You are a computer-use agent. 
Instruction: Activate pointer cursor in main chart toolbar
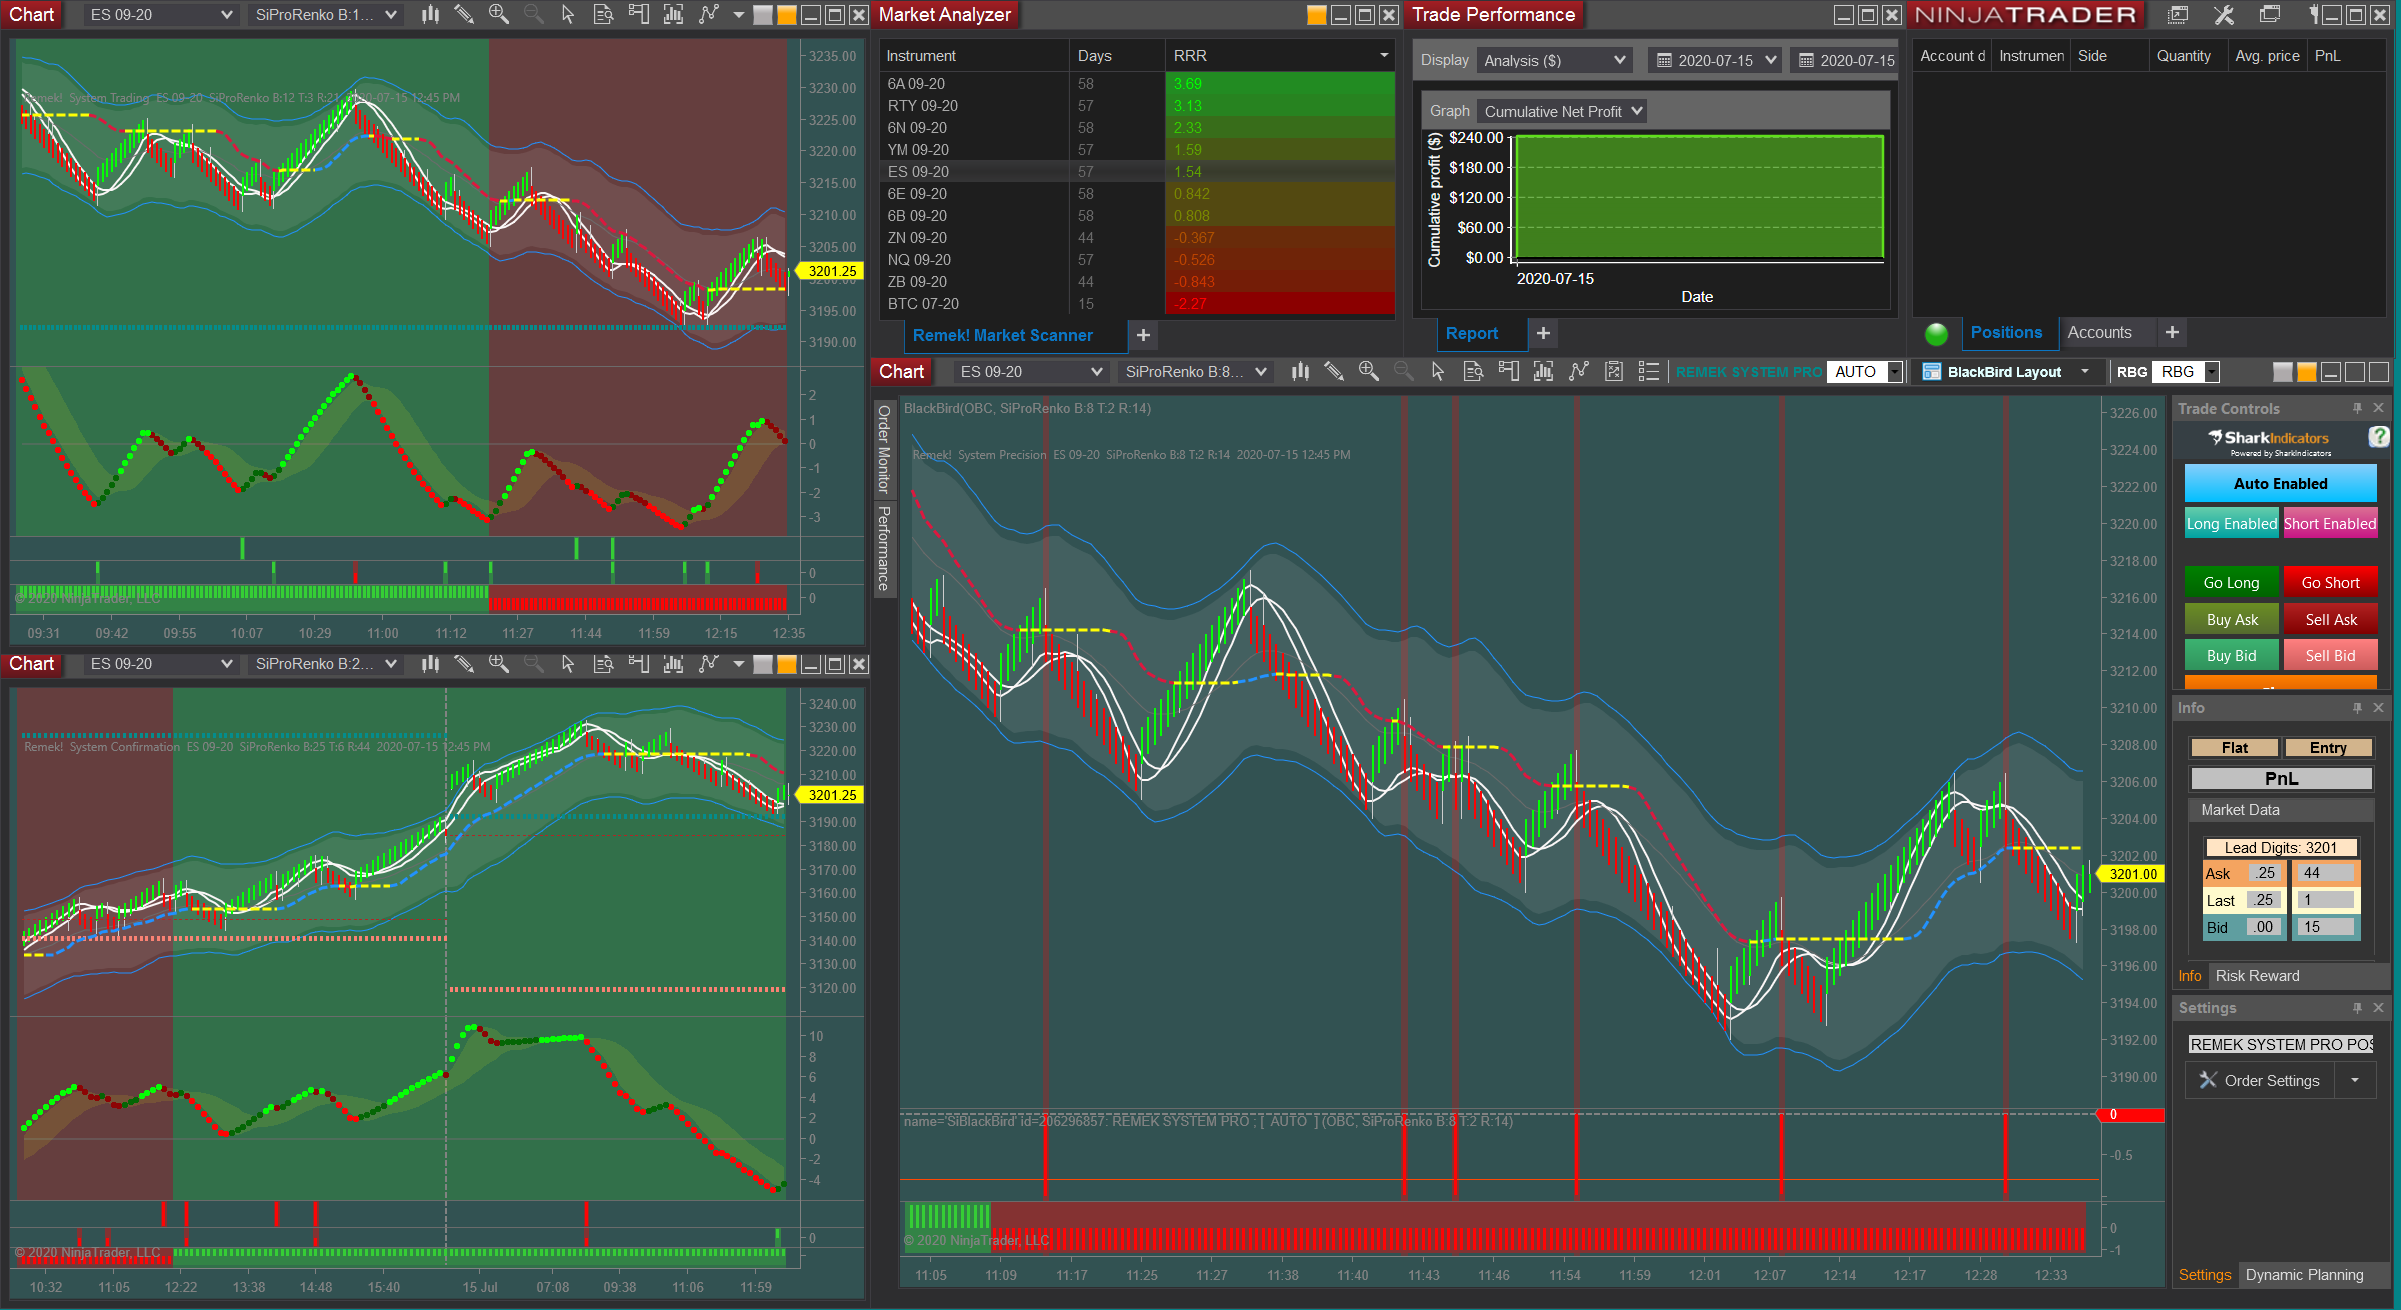pos(1438,372)
